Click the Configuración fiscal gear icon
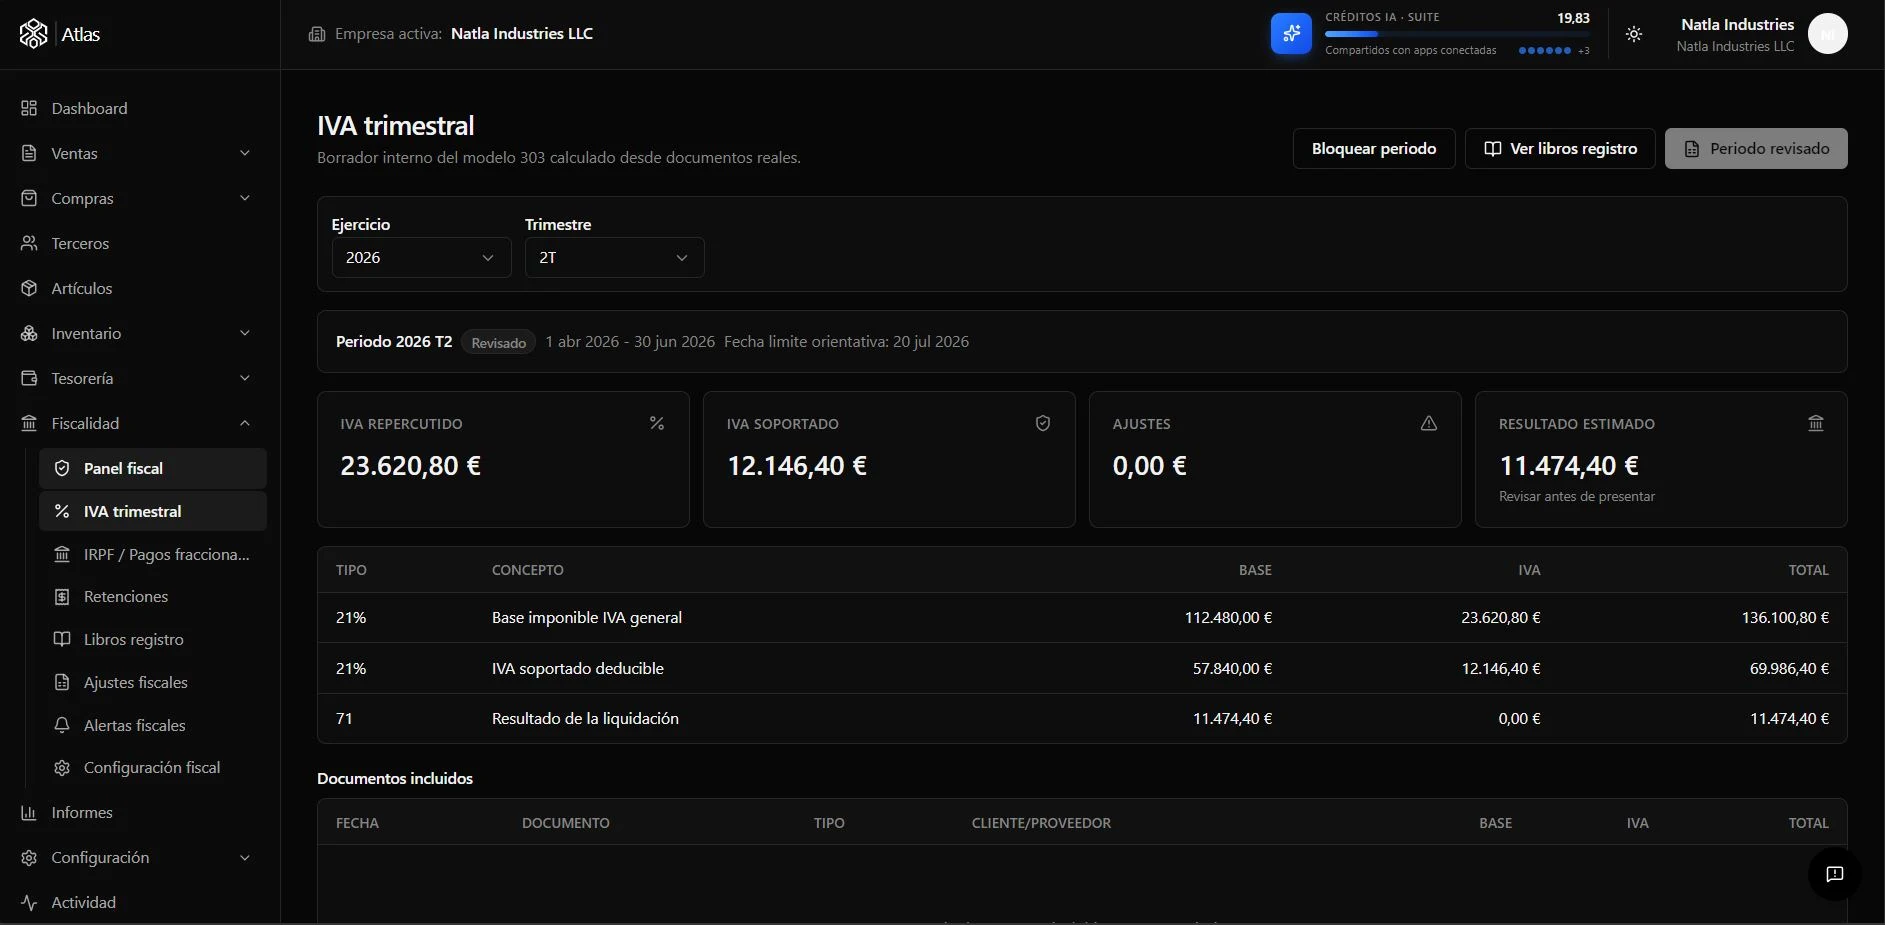This screenshot has width=1885, height=925. click(62, 767)
